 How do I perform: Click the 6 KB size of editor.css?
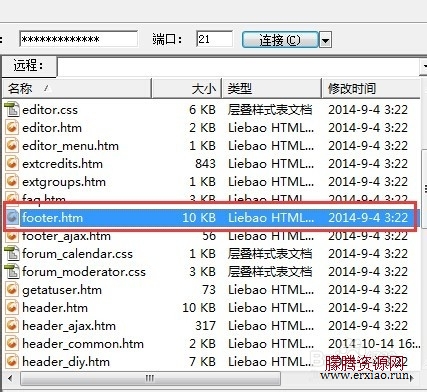tap(203, 110)
